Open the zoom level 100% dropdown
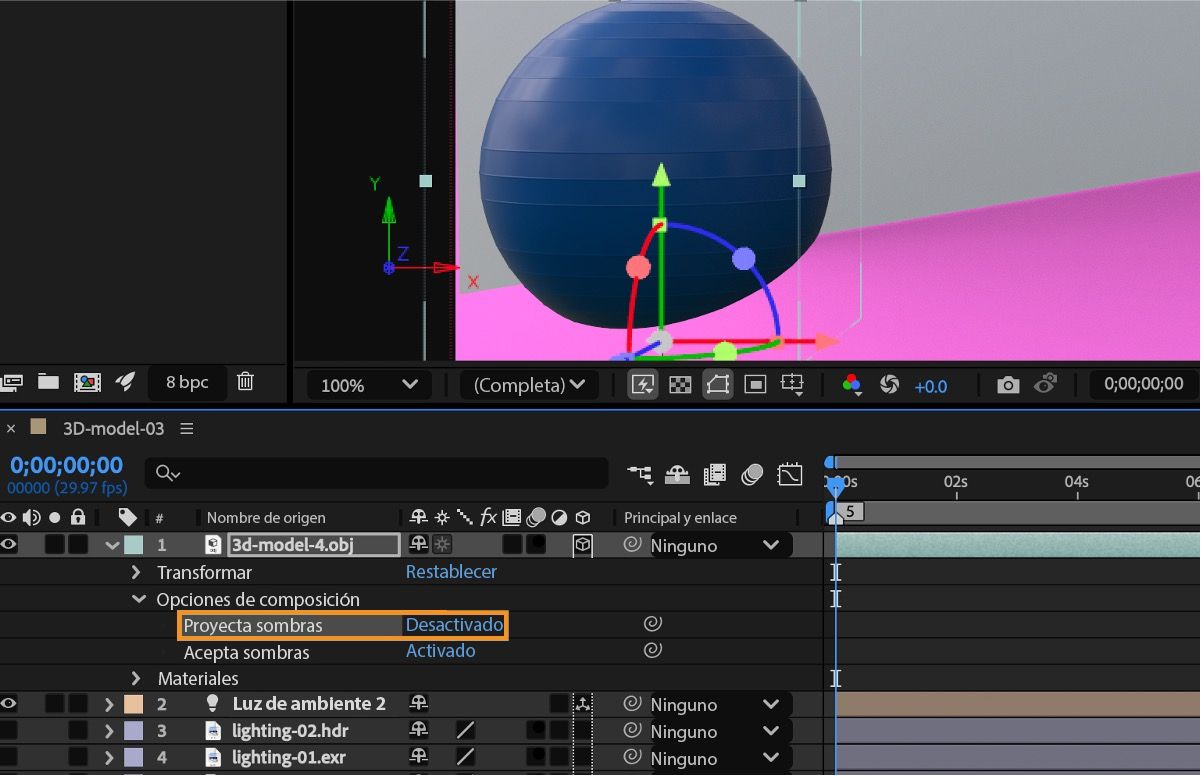The image size is (1201, 776). 367,384
